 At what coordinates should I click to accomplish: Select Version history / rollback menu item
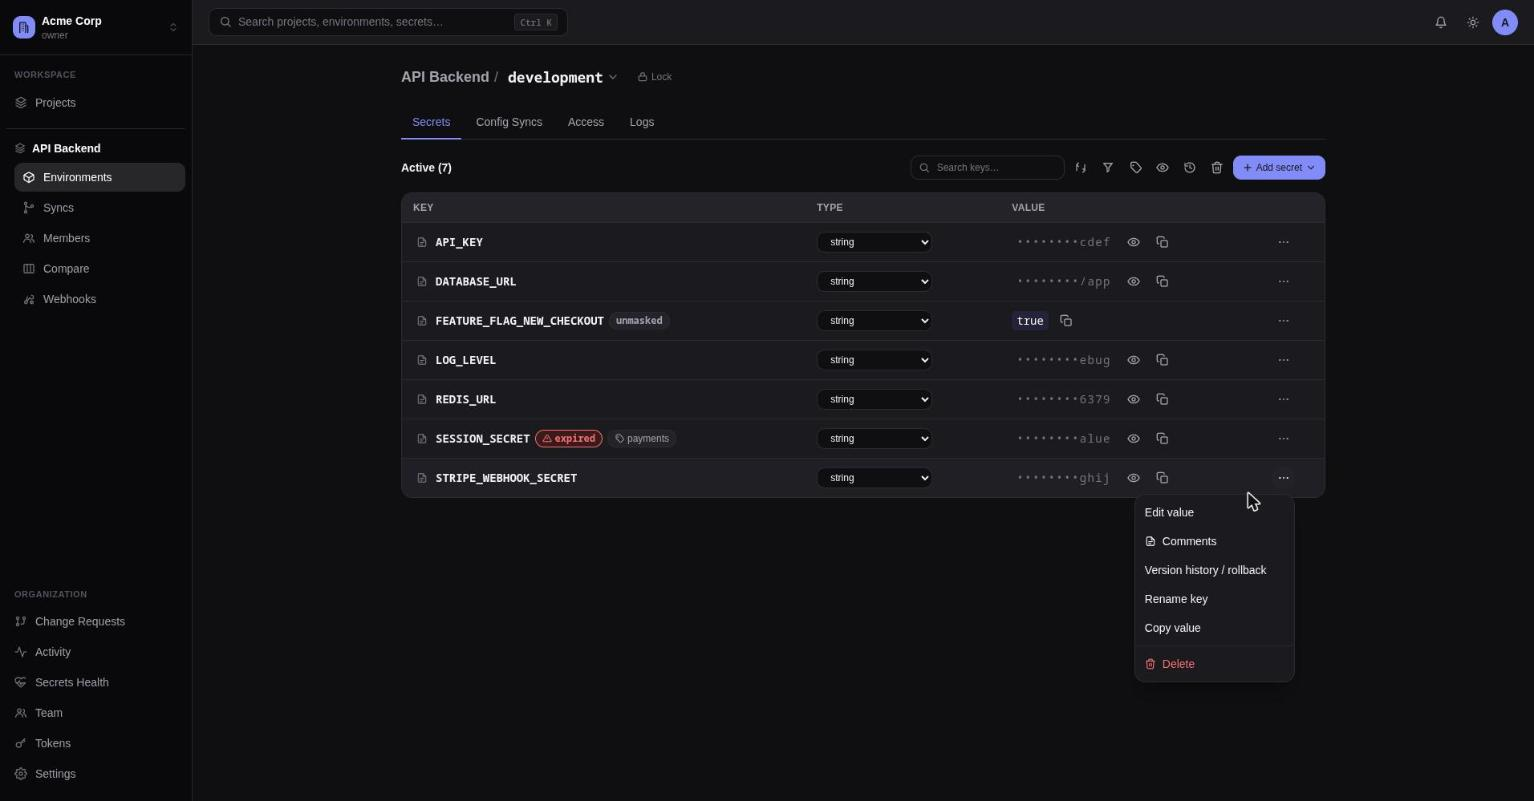1214,570
